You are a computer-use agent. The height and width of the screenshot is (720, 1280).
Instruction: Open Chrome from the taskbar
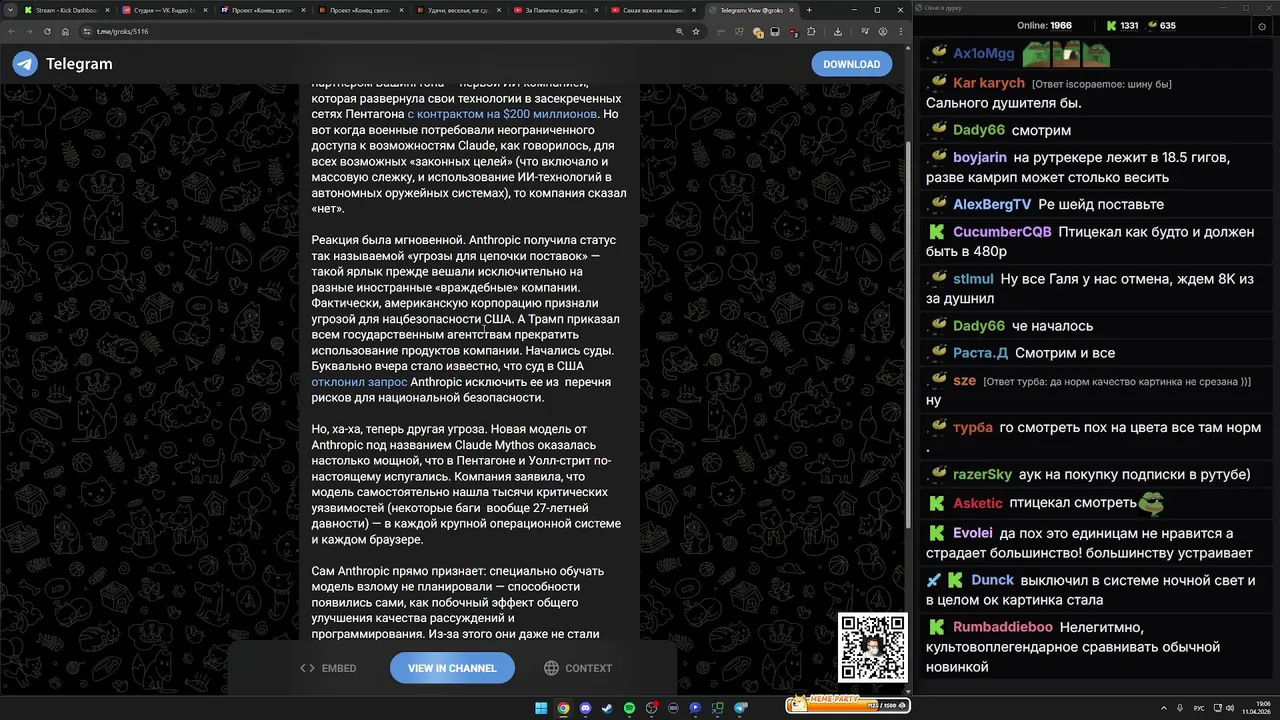pyautogui.click(x=563, y=708)
